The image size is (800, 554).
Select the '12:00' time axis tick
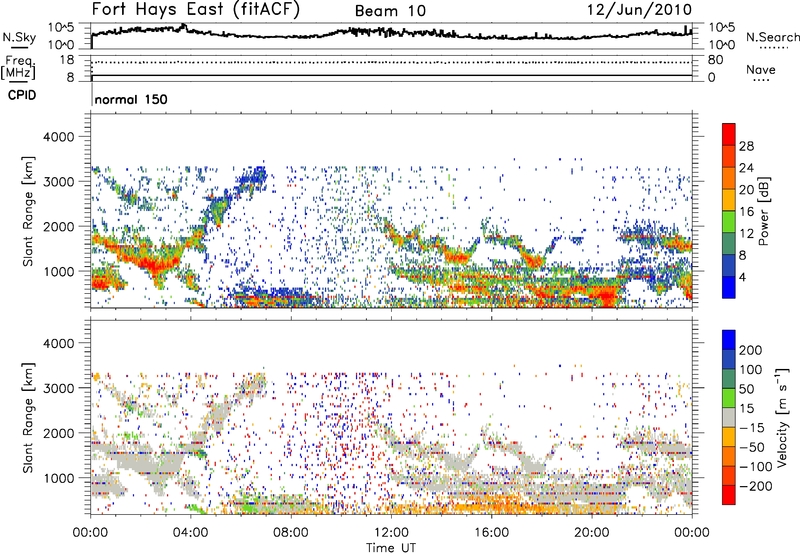(x=391, y=533)
